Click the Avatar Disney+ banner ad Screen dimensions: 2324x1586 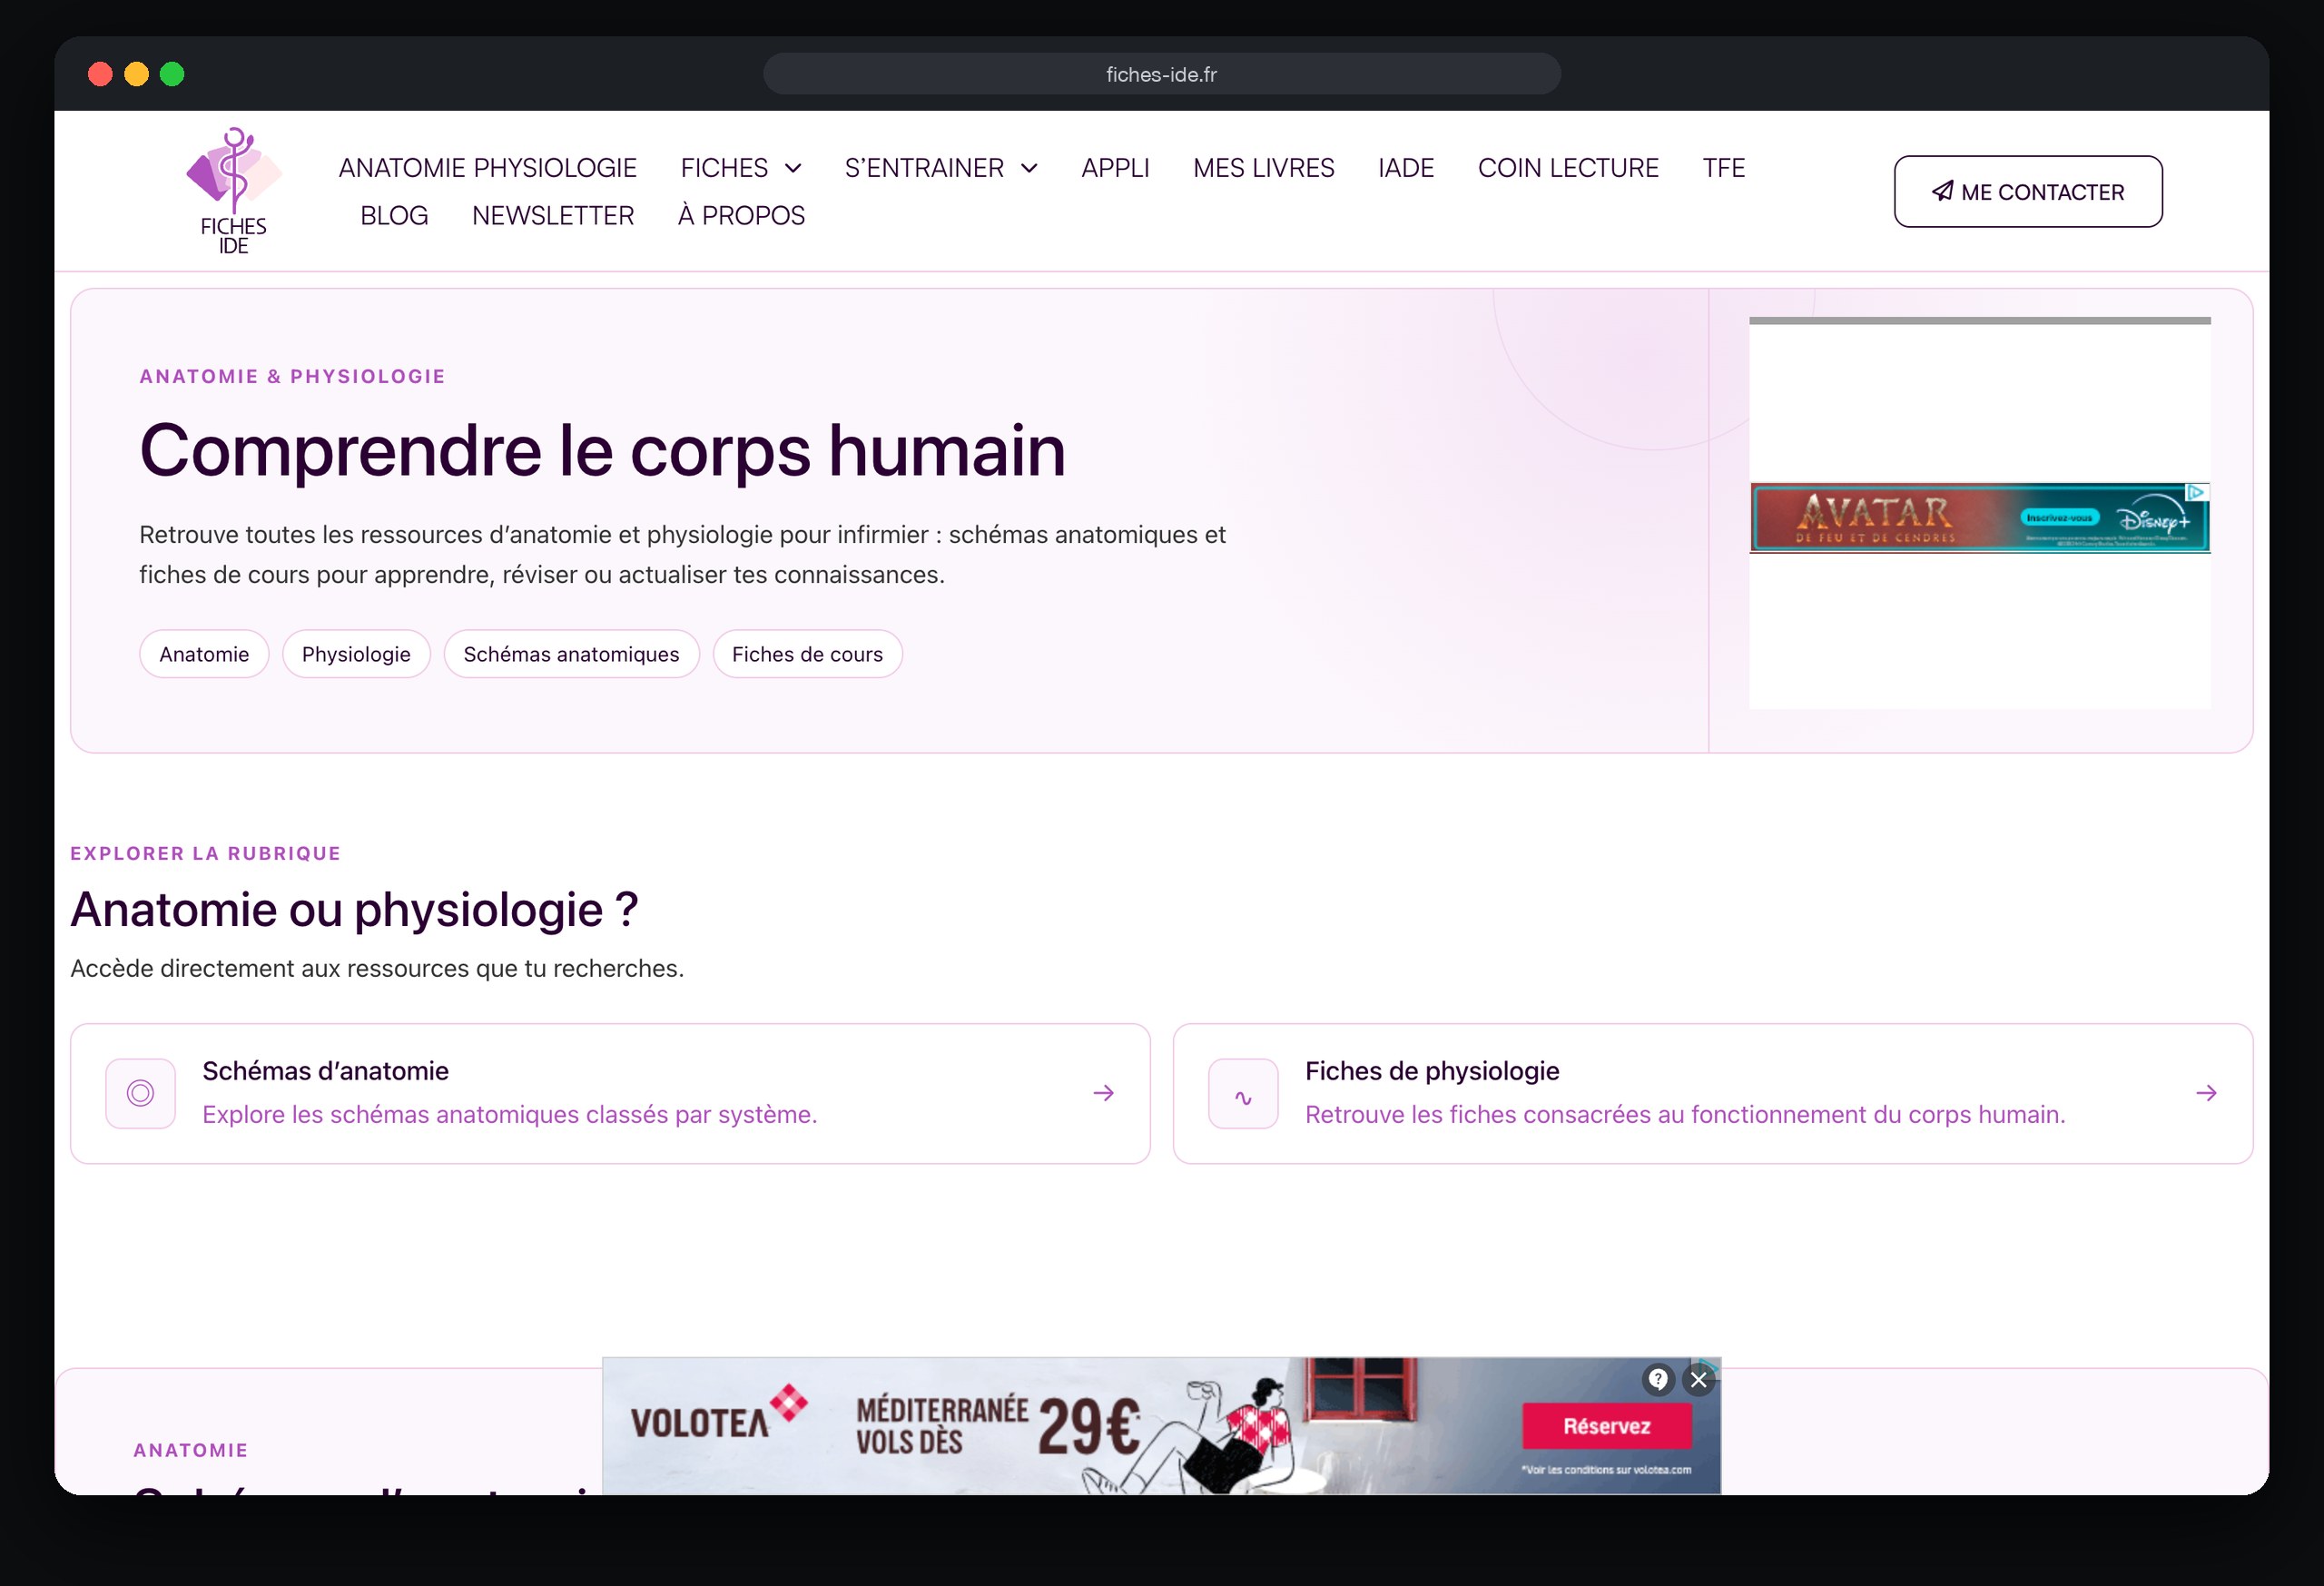coord(1980,518)
